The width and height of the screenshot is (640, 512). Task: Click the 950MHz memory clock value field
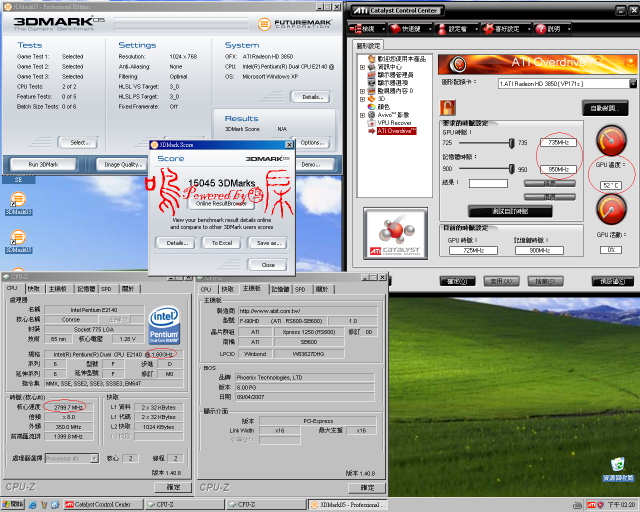558,169
